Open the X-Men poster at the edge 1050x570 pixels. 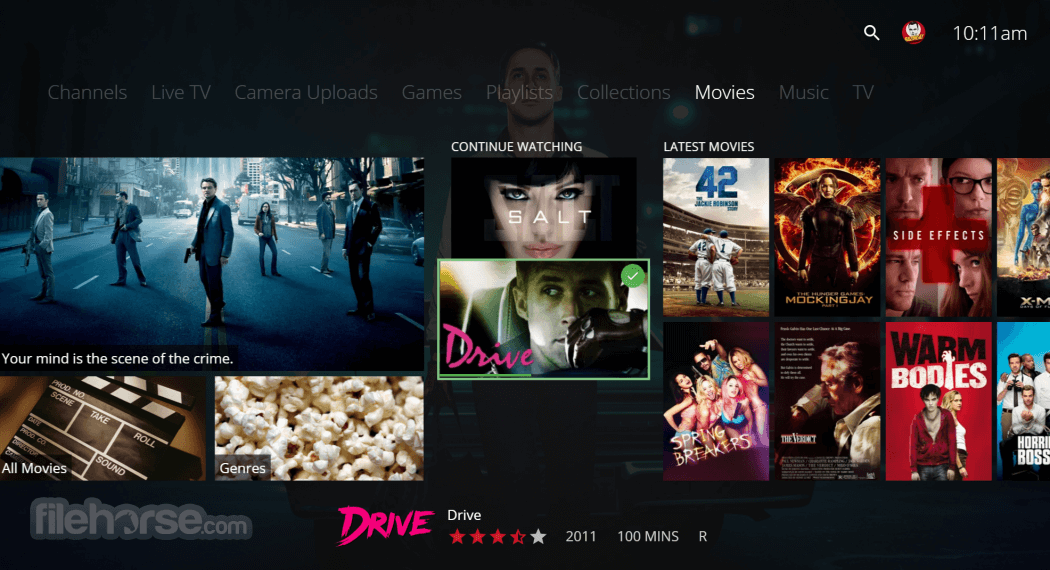(x=1023, y=237)
